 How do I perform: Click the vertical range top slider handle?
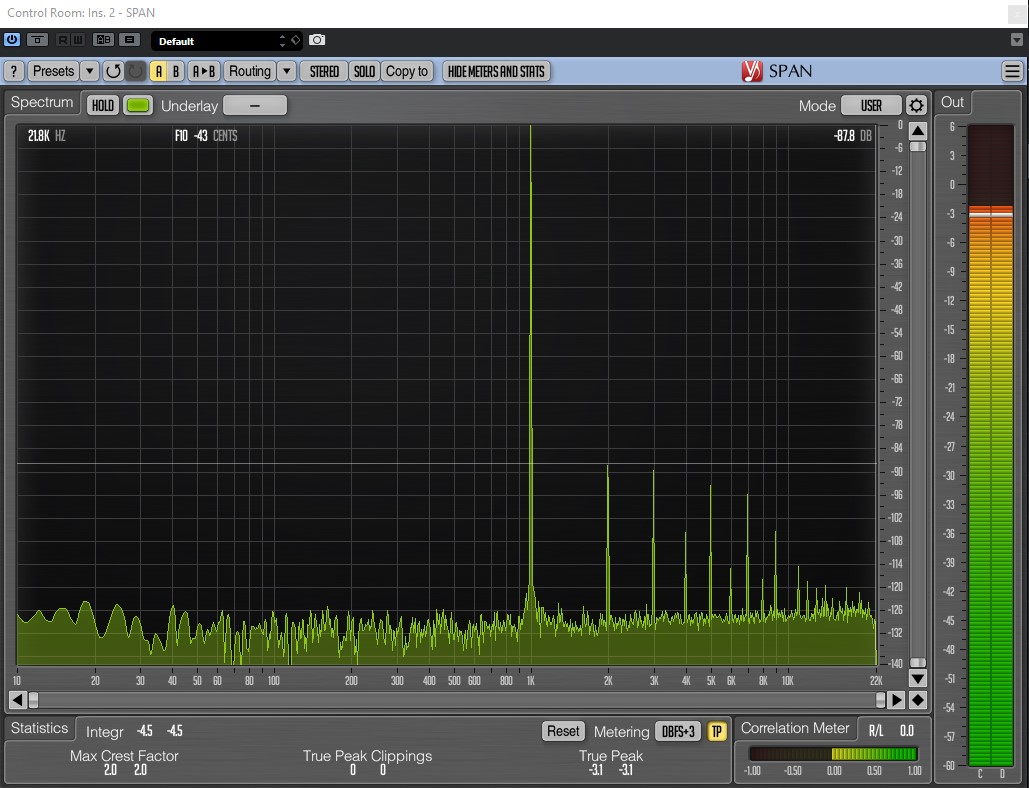coord(917,146)
